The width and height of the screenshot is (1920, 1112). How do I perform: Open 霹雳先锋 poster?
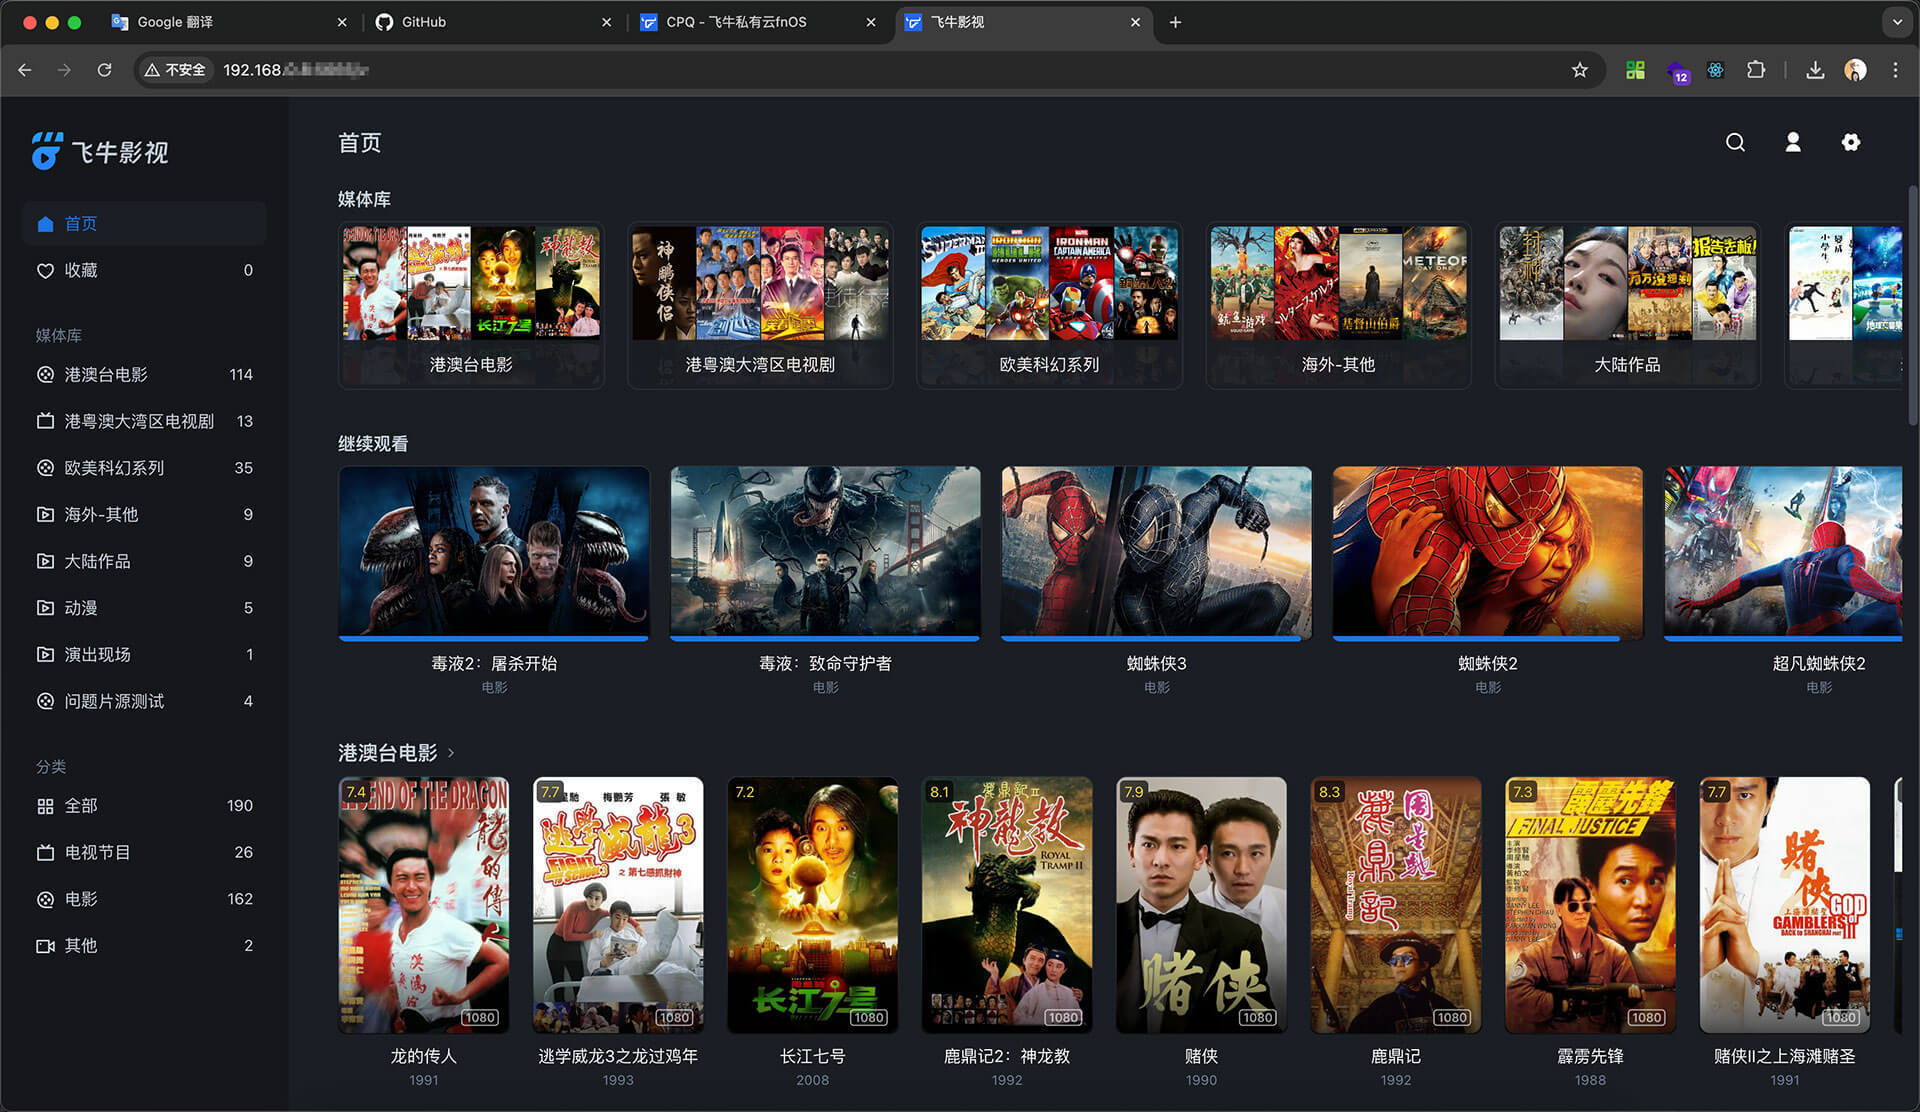coord(1590,905)
